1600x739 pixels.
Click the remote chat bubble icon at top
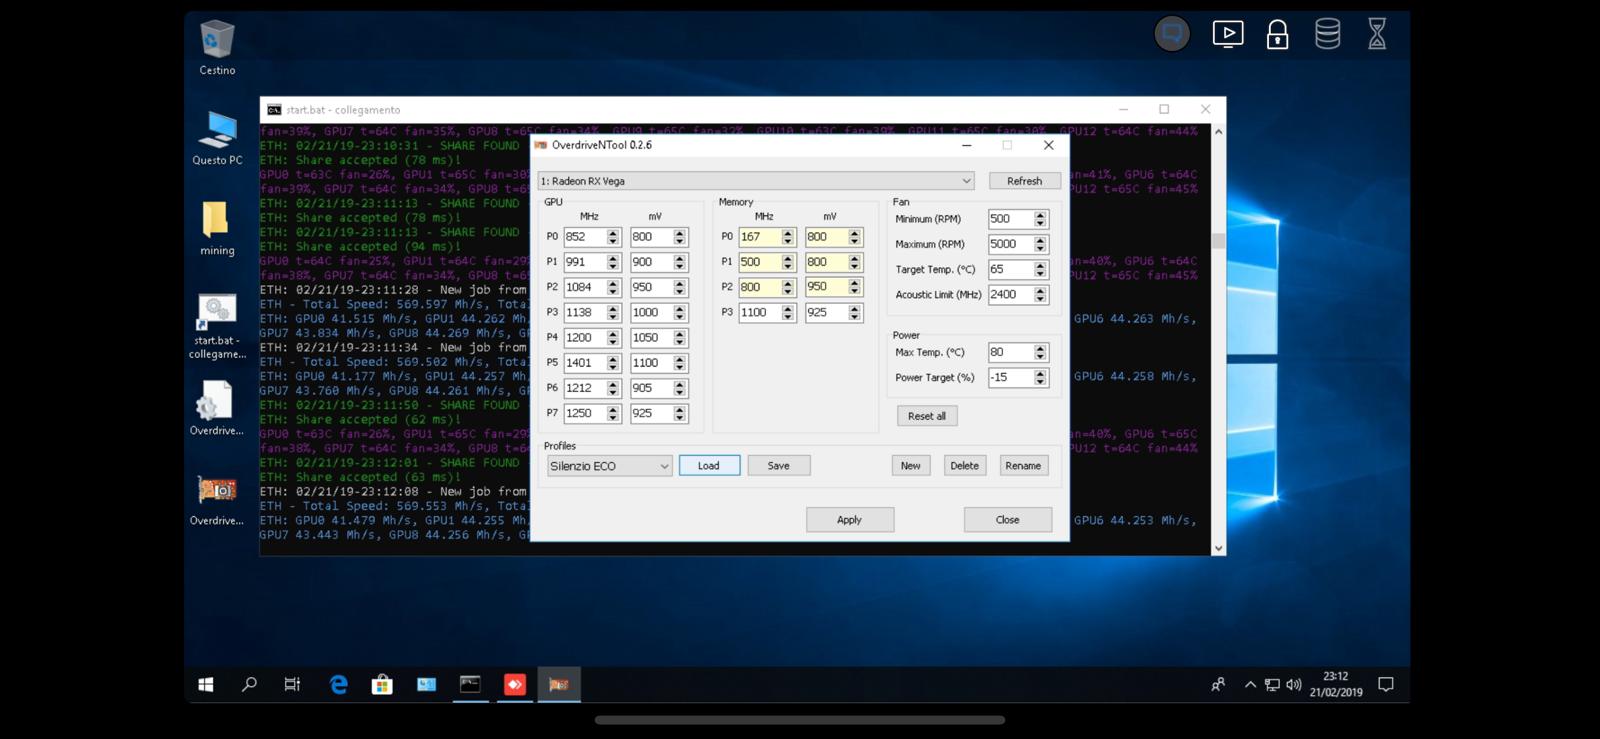[1172, 34]
